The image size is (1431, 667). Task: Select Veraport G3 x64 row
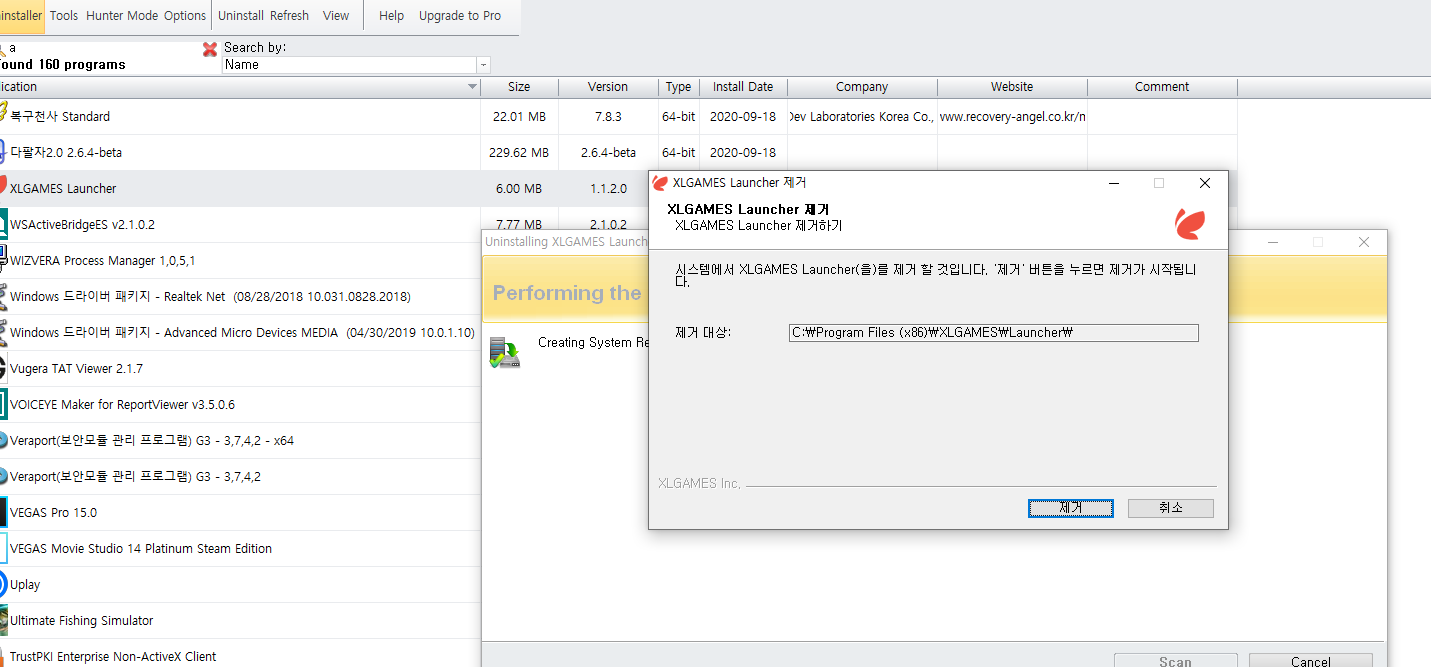point(240,441)
